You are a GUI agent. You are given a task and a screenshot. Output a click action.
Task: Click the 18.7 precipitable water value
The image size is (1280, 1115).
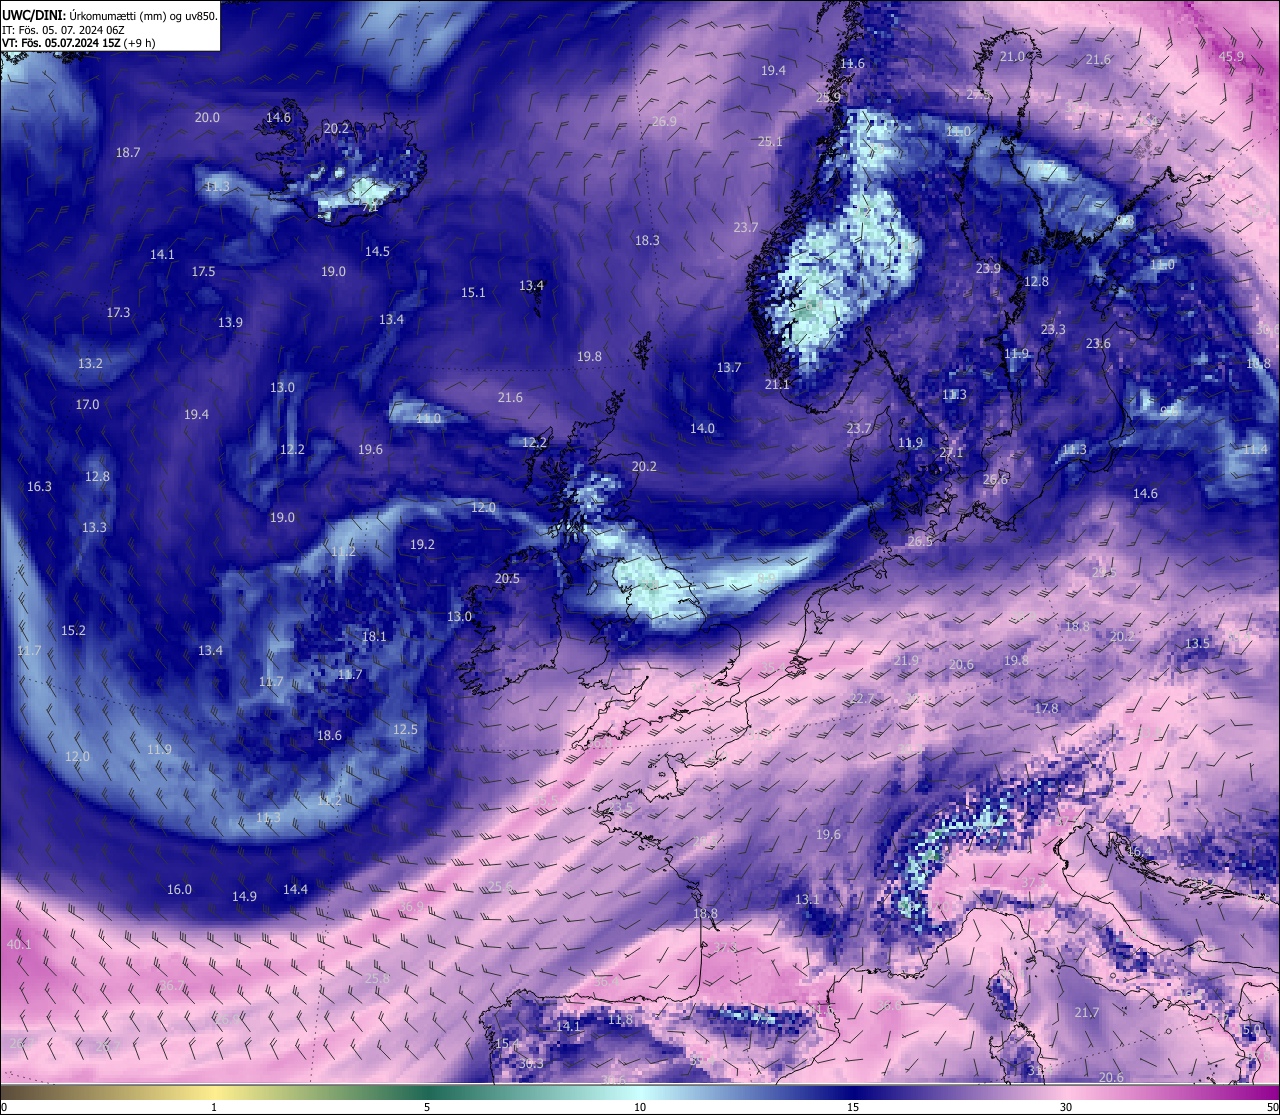pyautogui.click(x=128, y=153)
